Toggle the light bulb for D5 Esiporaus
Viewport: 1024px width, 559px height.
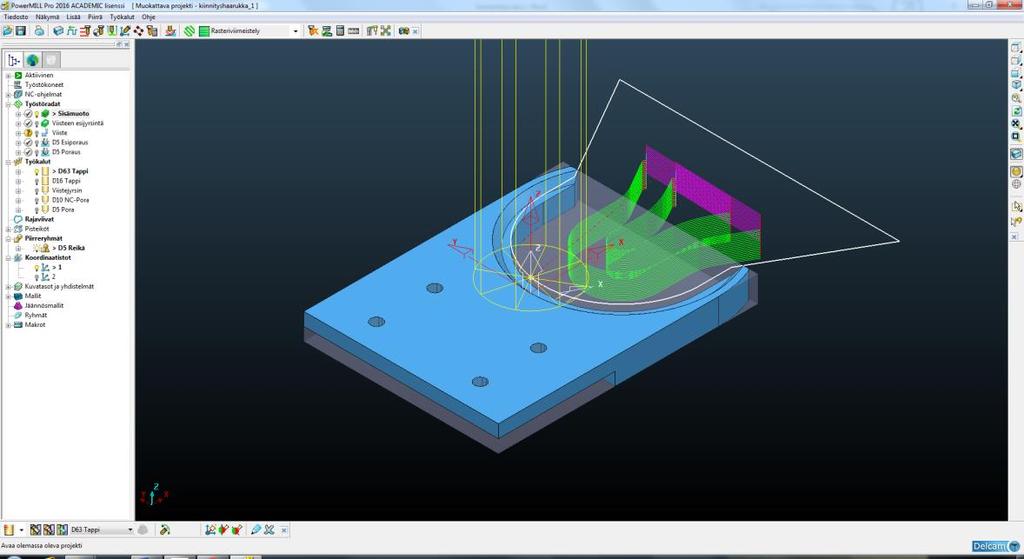point(37,142)
